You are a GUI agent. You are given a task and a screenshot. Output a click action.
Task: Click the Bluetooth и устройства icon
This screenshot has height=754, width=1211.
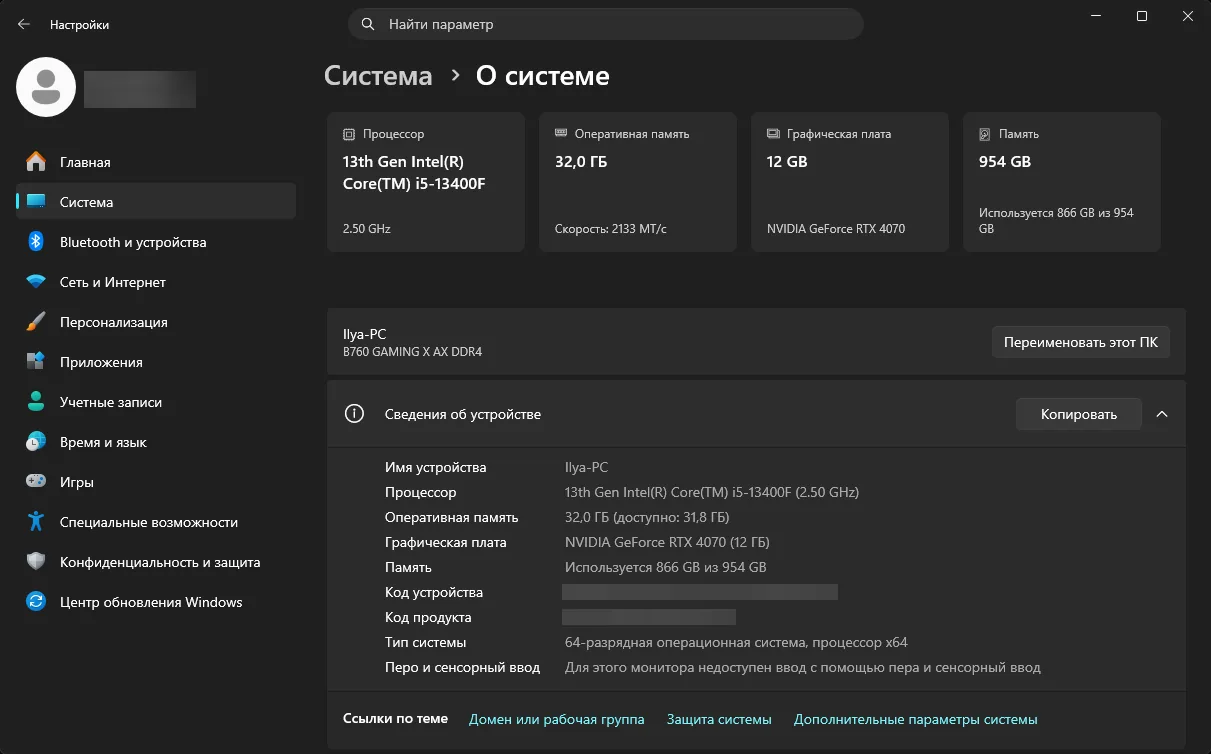[x=36, y=242]
